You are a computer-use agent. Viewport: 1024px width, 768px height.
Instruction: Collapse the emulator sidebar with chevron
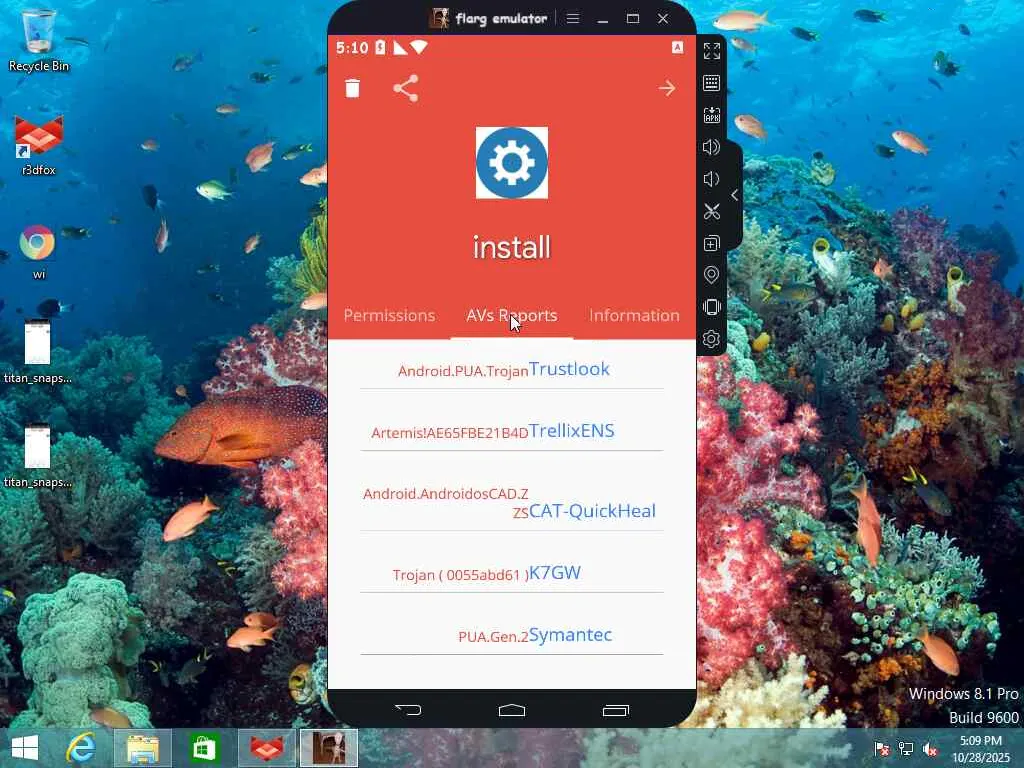tap(735, 195)
